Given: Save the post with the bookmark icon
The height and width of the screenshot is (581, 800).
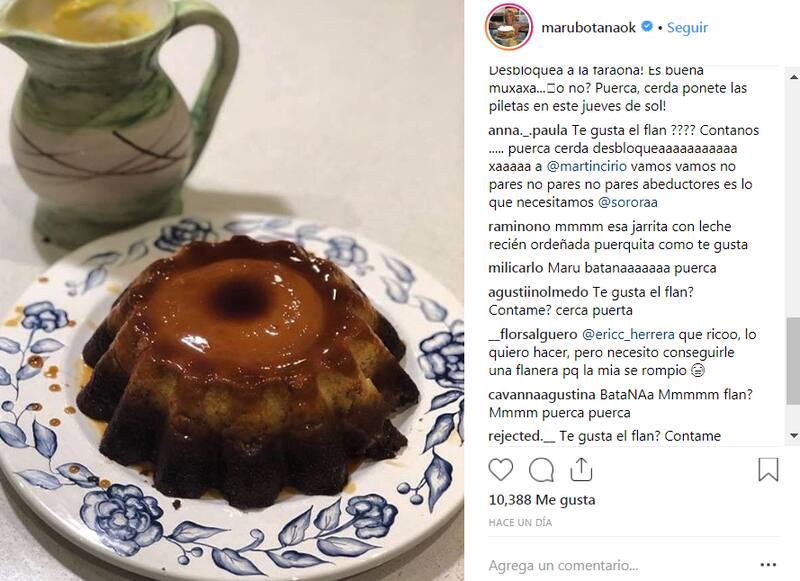Looking at the screenshot, I should [x=768, y=469].
